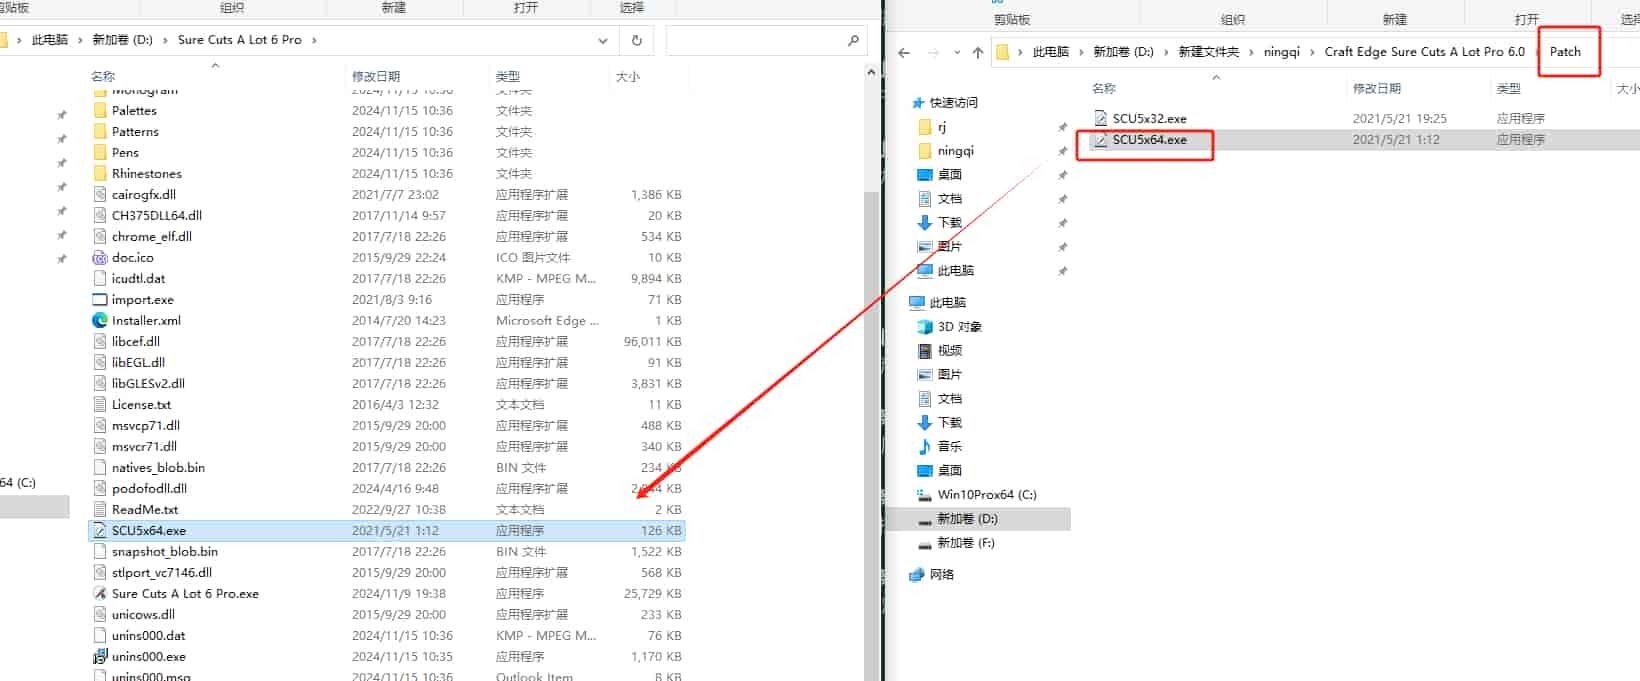The width and height of the screenshot is (1640, 681).
Task: Open Win10Prox64 (C:) drive
Action: [x=976, y=495]
